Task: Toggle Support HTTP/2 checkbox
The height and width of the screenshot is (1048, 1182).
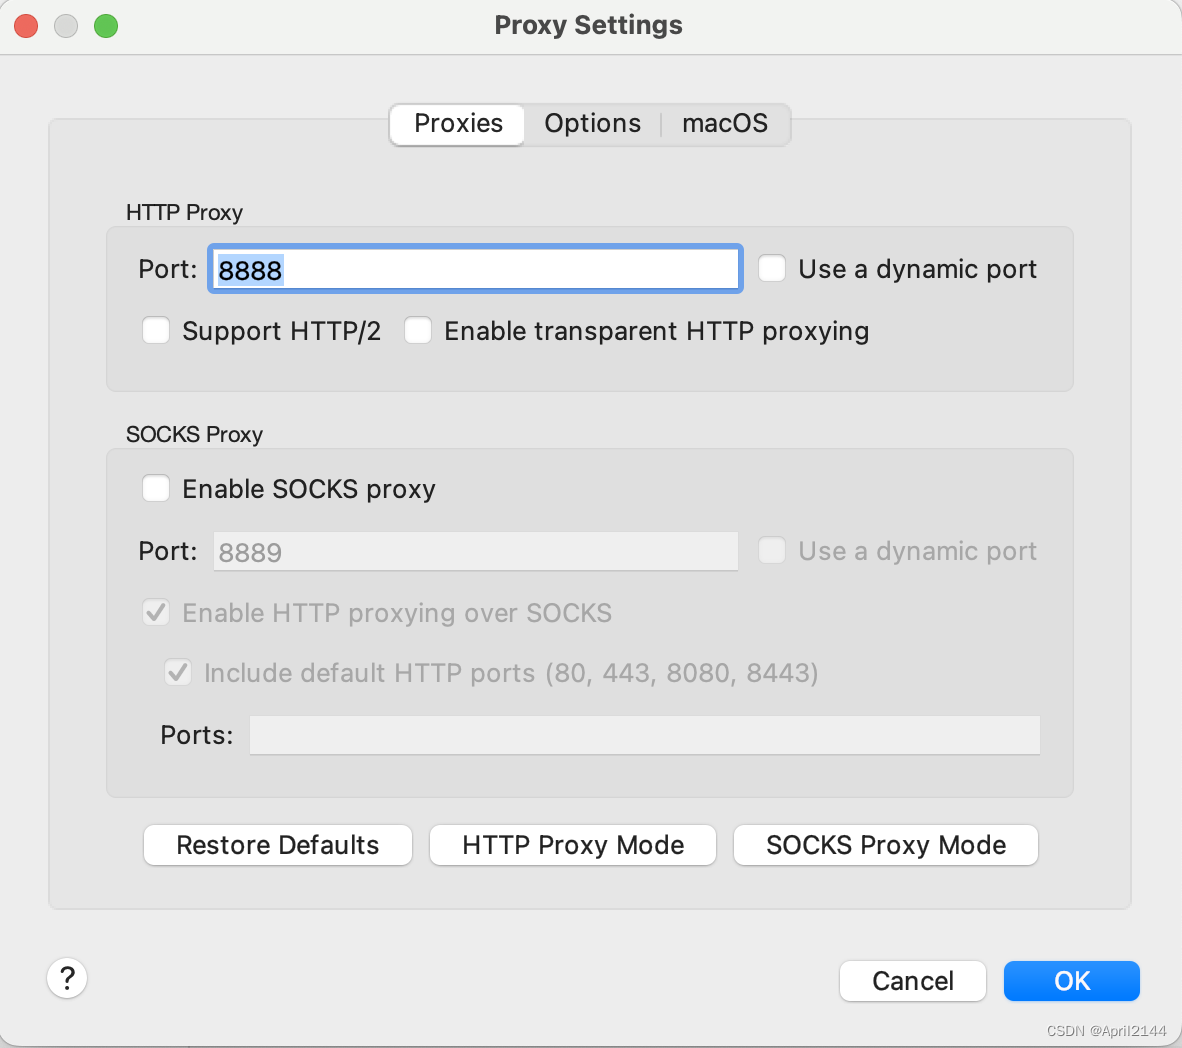Action: pyautogui.click(x=156, y=330)
